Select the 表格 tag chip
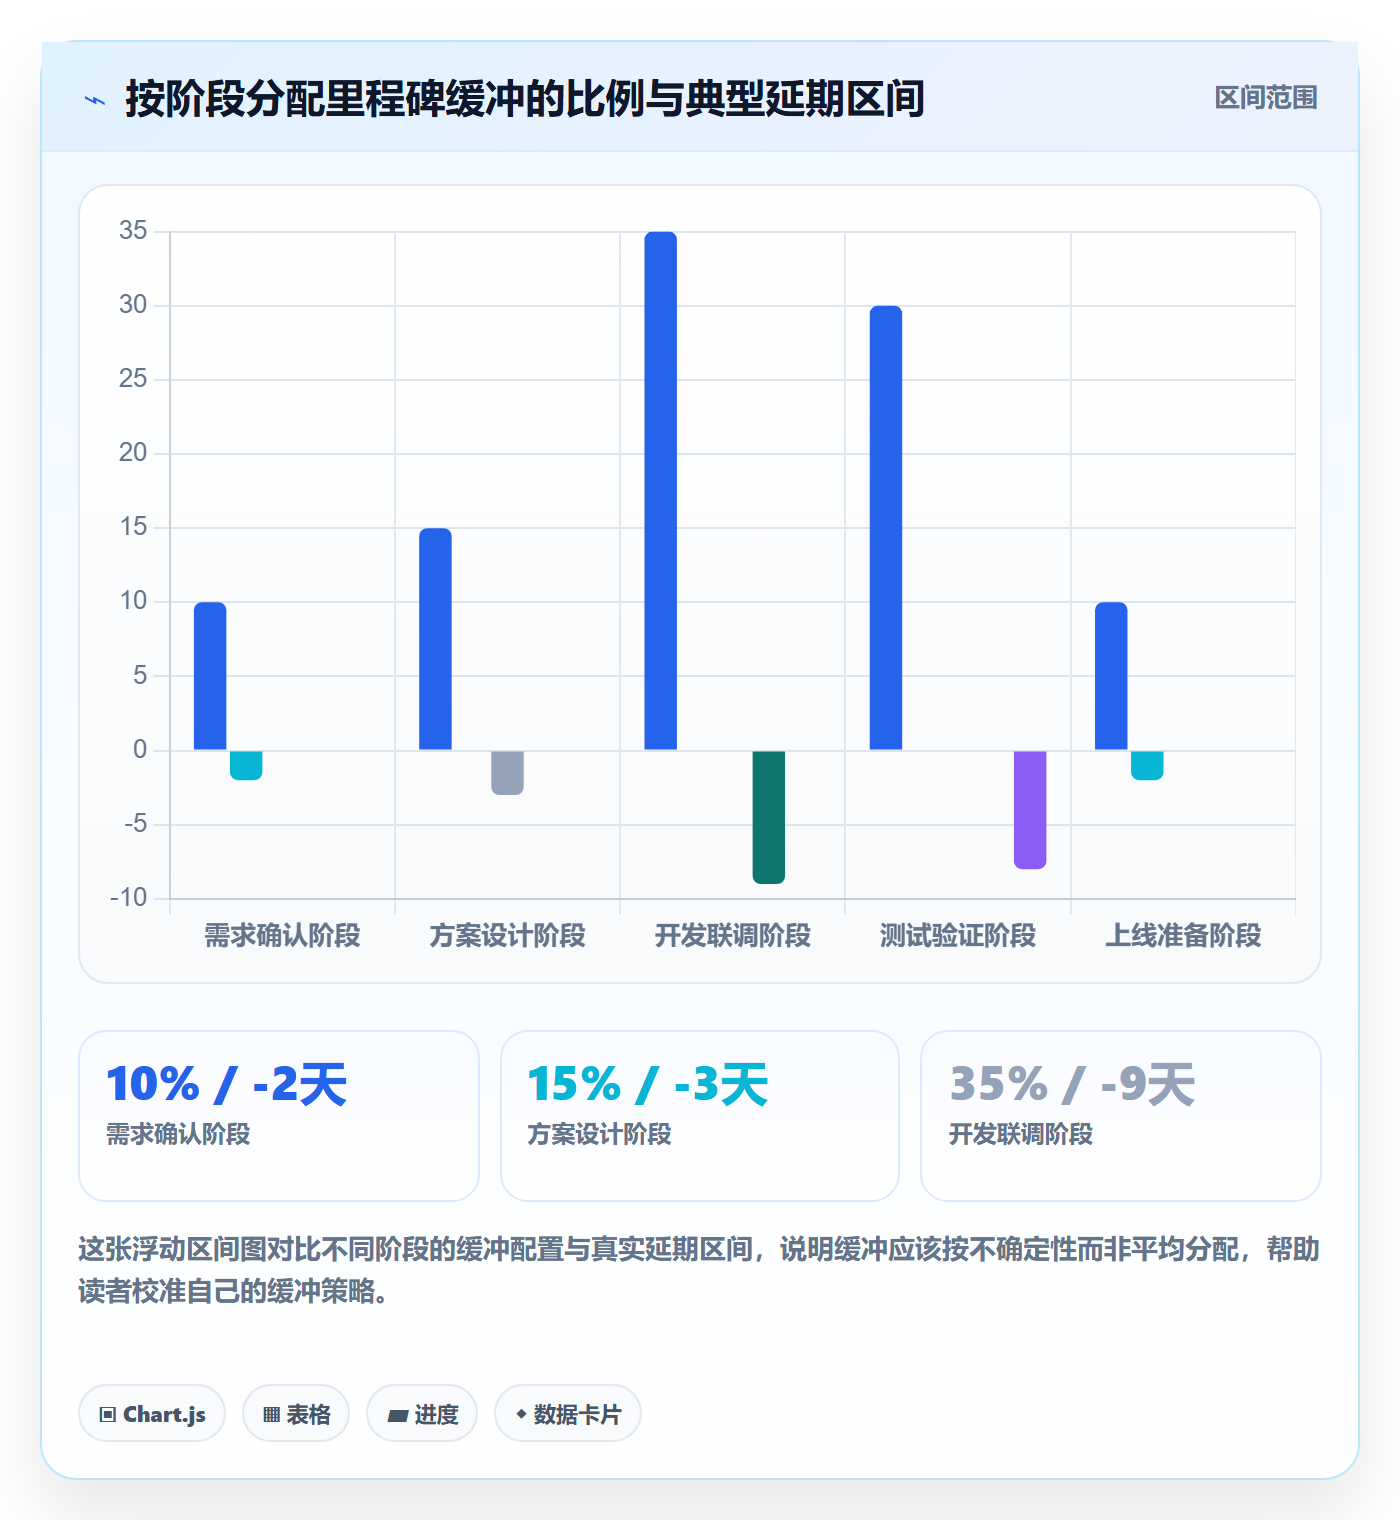The image size is (1400, 1520). coord(296,1413)
